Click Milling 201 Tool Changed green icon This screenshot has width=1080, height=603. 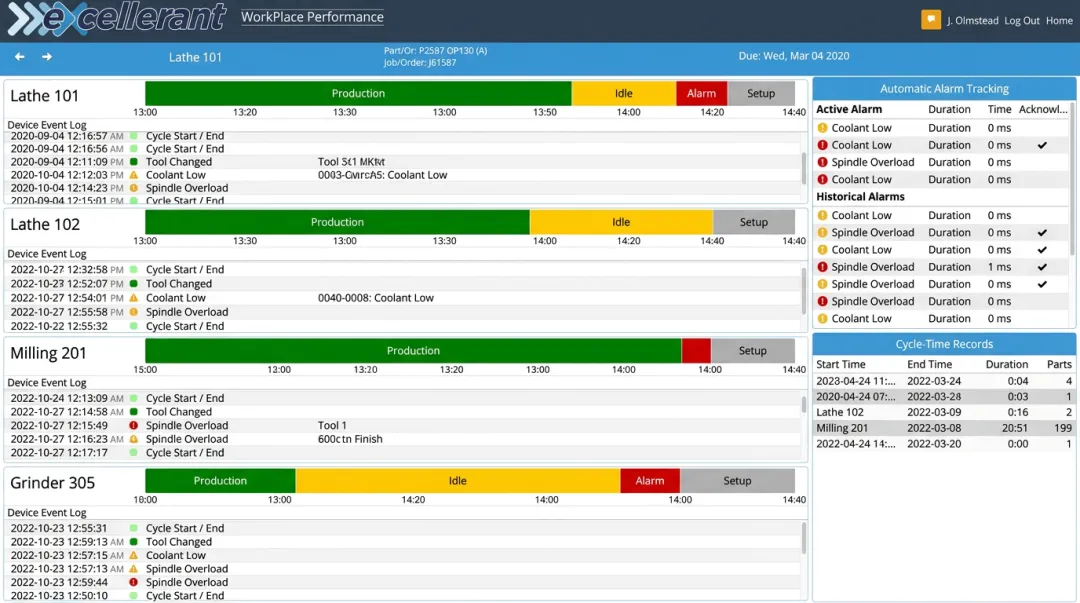134,411
